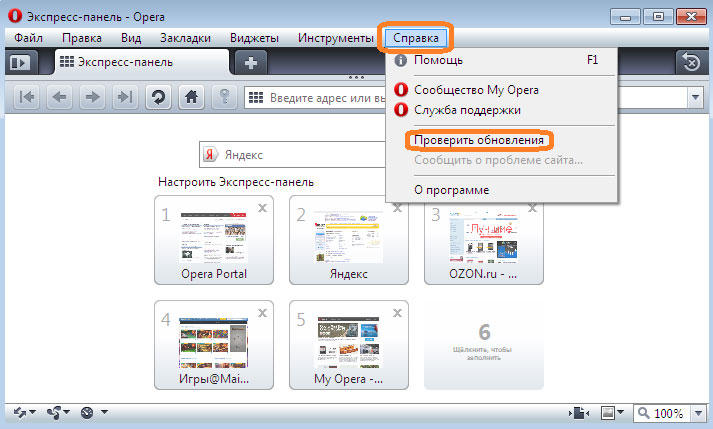
Task: Open Opera Portal speed dial thumbnail
Action: pos(214,240)
